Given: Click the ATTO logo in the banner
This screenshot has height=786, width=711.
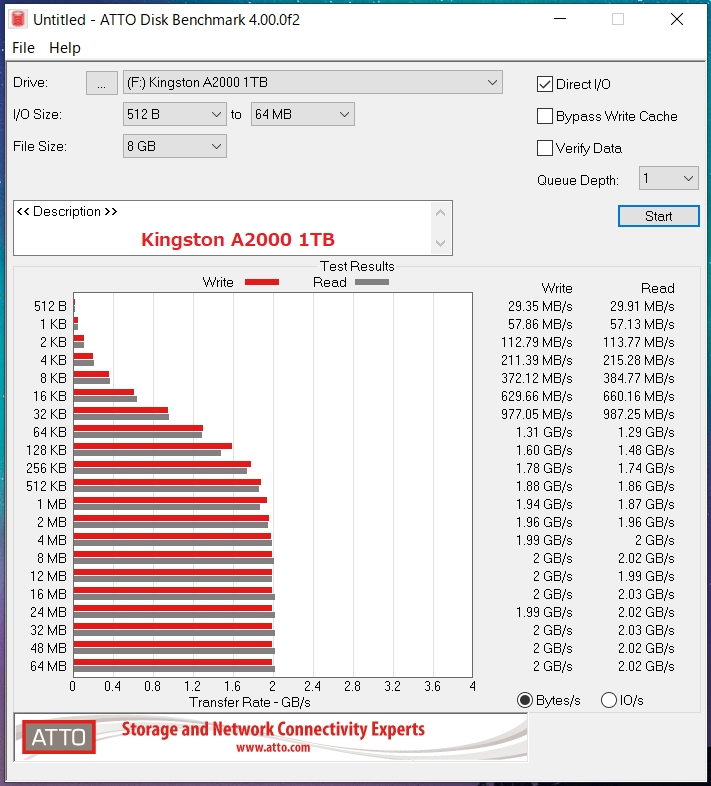Looking at the screenshot, I should coord(59,737).
